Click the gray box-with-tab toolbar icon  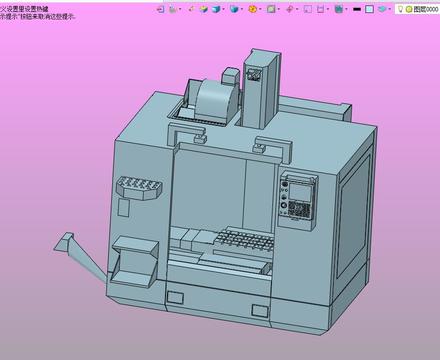(x=271, y=9)
